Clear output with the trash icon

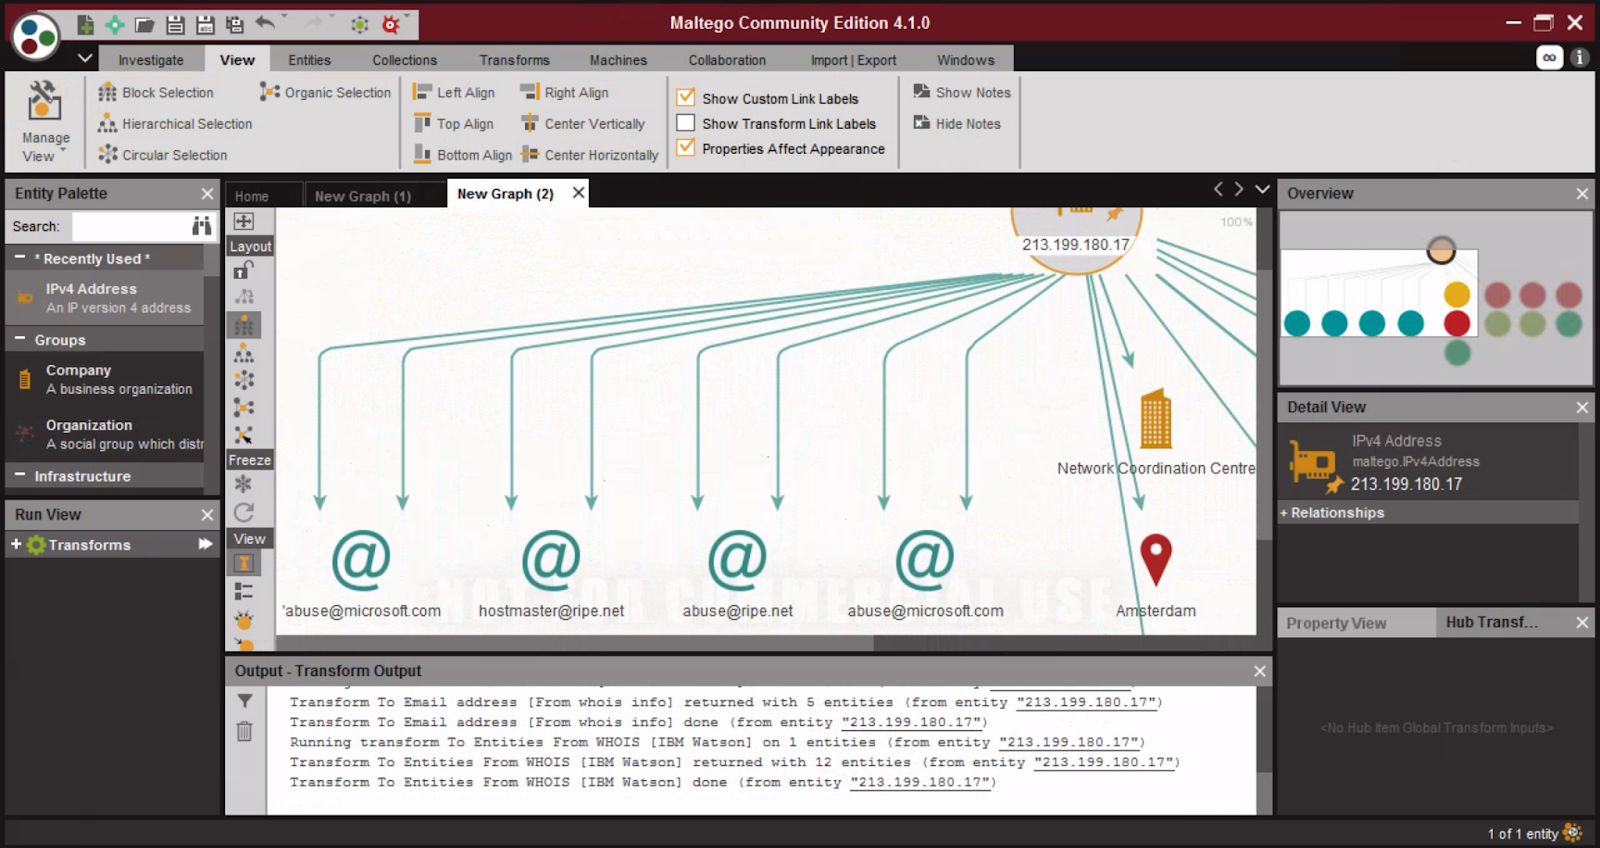point(245,731)
